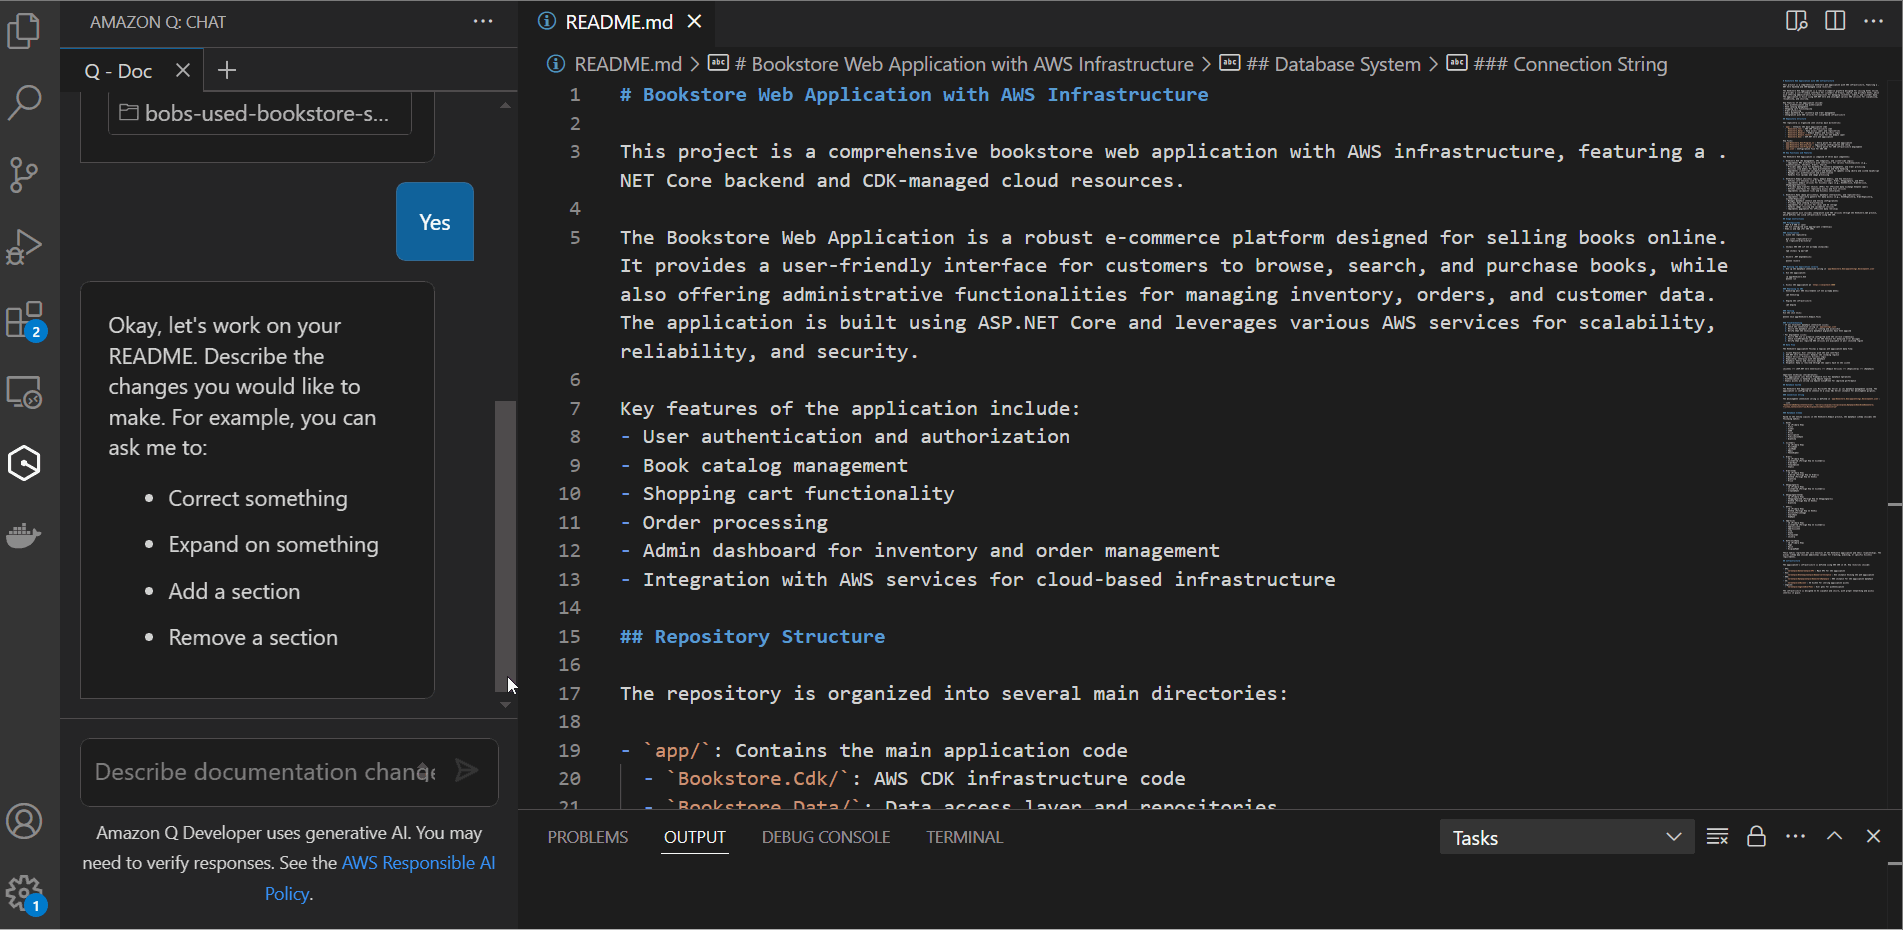
Task: Open the Explorer view in activity bar
Action: pos(24,30)
